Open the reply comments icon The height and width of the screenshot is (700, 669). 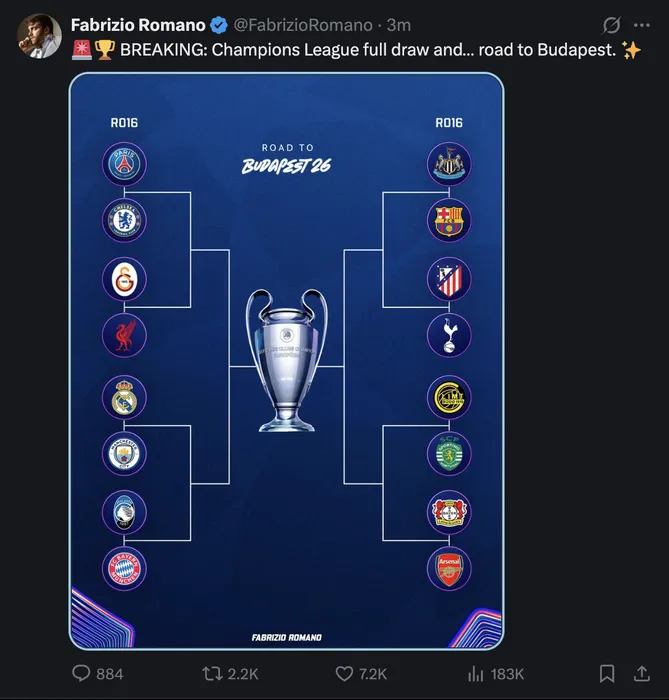81,673
